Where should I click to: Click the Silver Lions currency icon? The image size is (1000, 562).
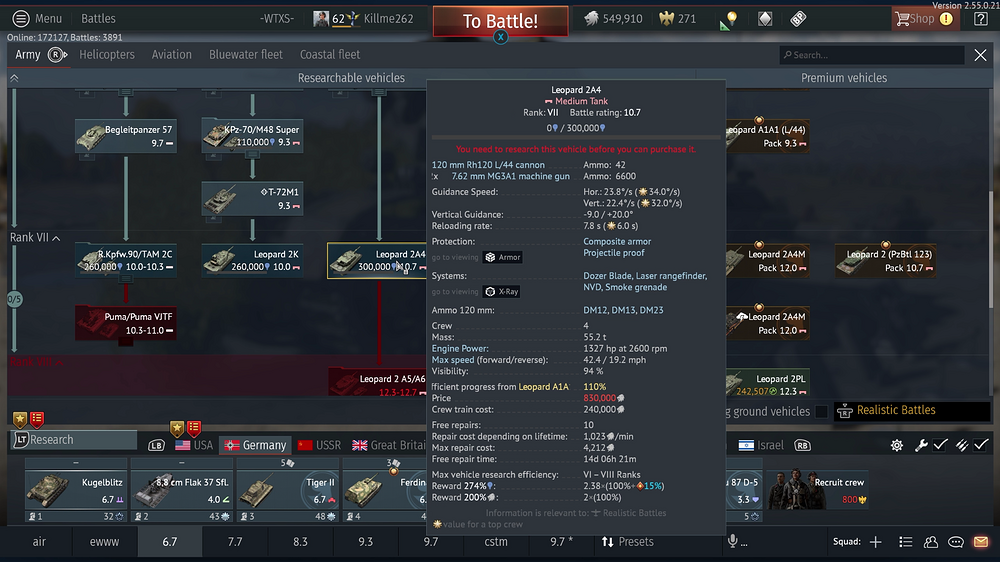[x=592, y=18]
